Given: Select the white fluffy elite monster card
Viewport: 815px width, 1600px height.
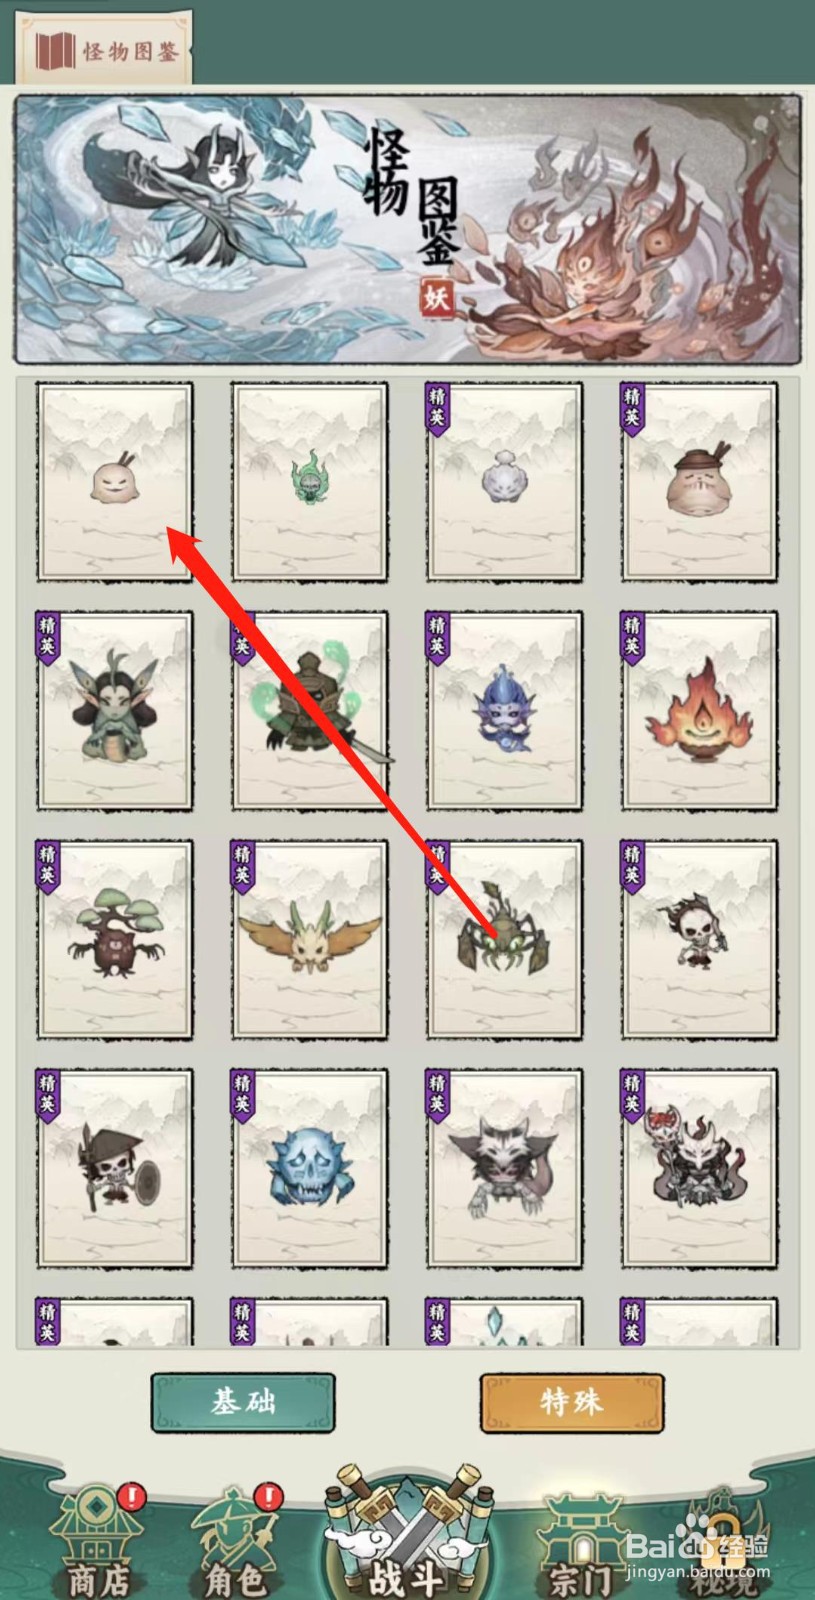Looking at the screenshot, I should pyautogui.click(x=504, y=482).
